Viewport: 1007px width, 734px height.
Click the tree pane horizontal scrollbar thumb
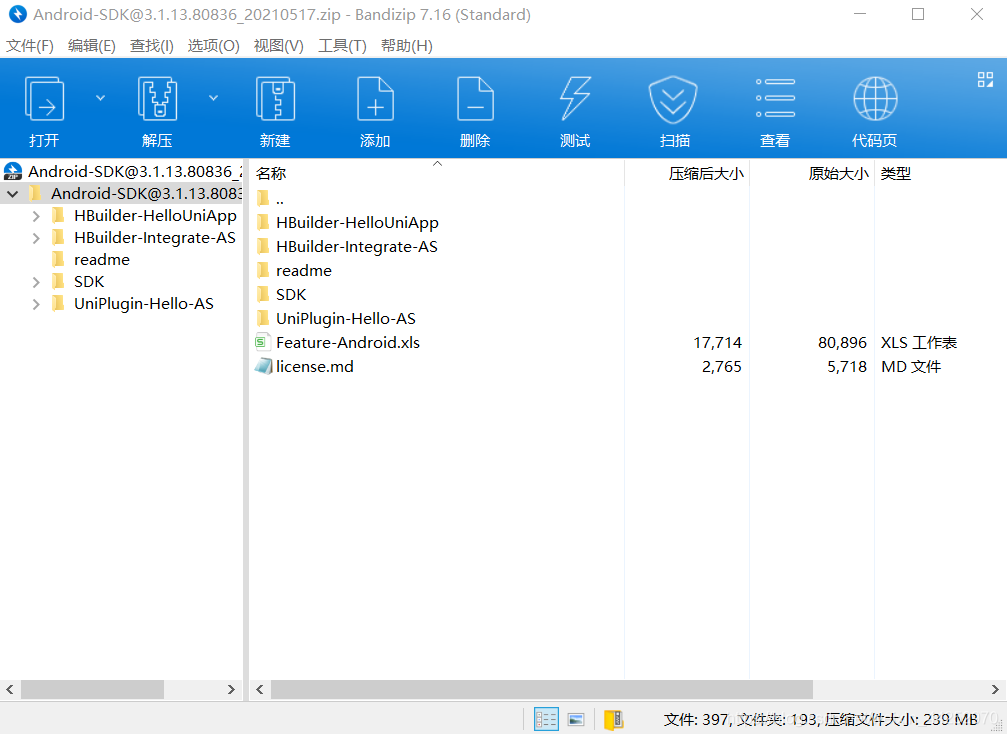92,689
